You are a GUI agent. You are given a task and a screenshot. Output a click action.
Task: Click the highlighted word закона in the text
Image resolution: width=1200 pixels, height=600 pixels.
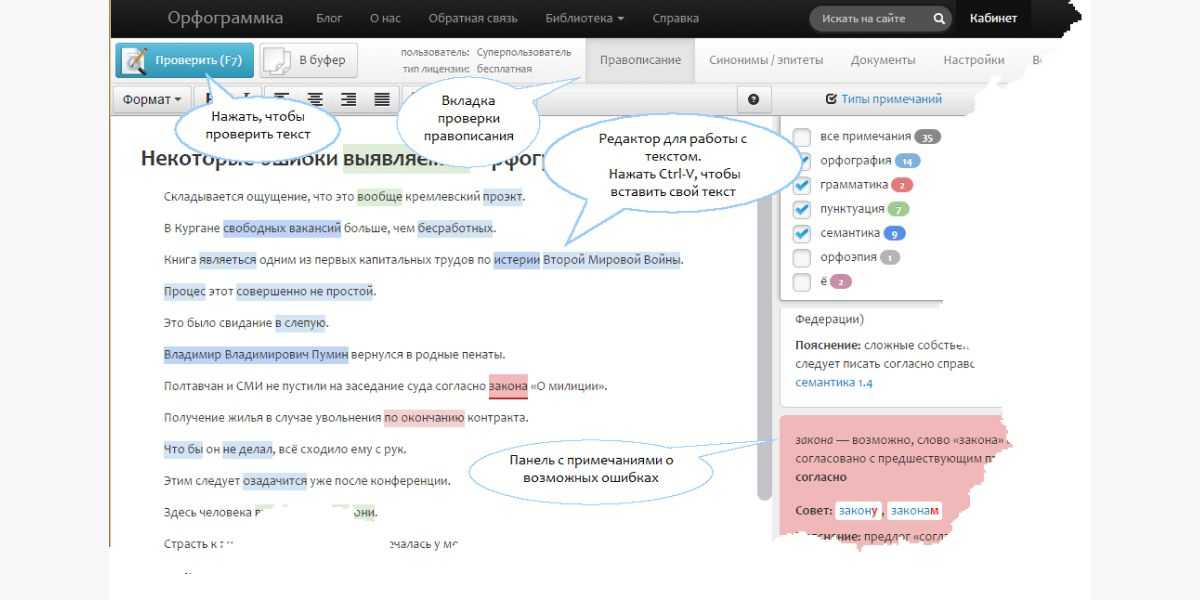coord(508,386)
